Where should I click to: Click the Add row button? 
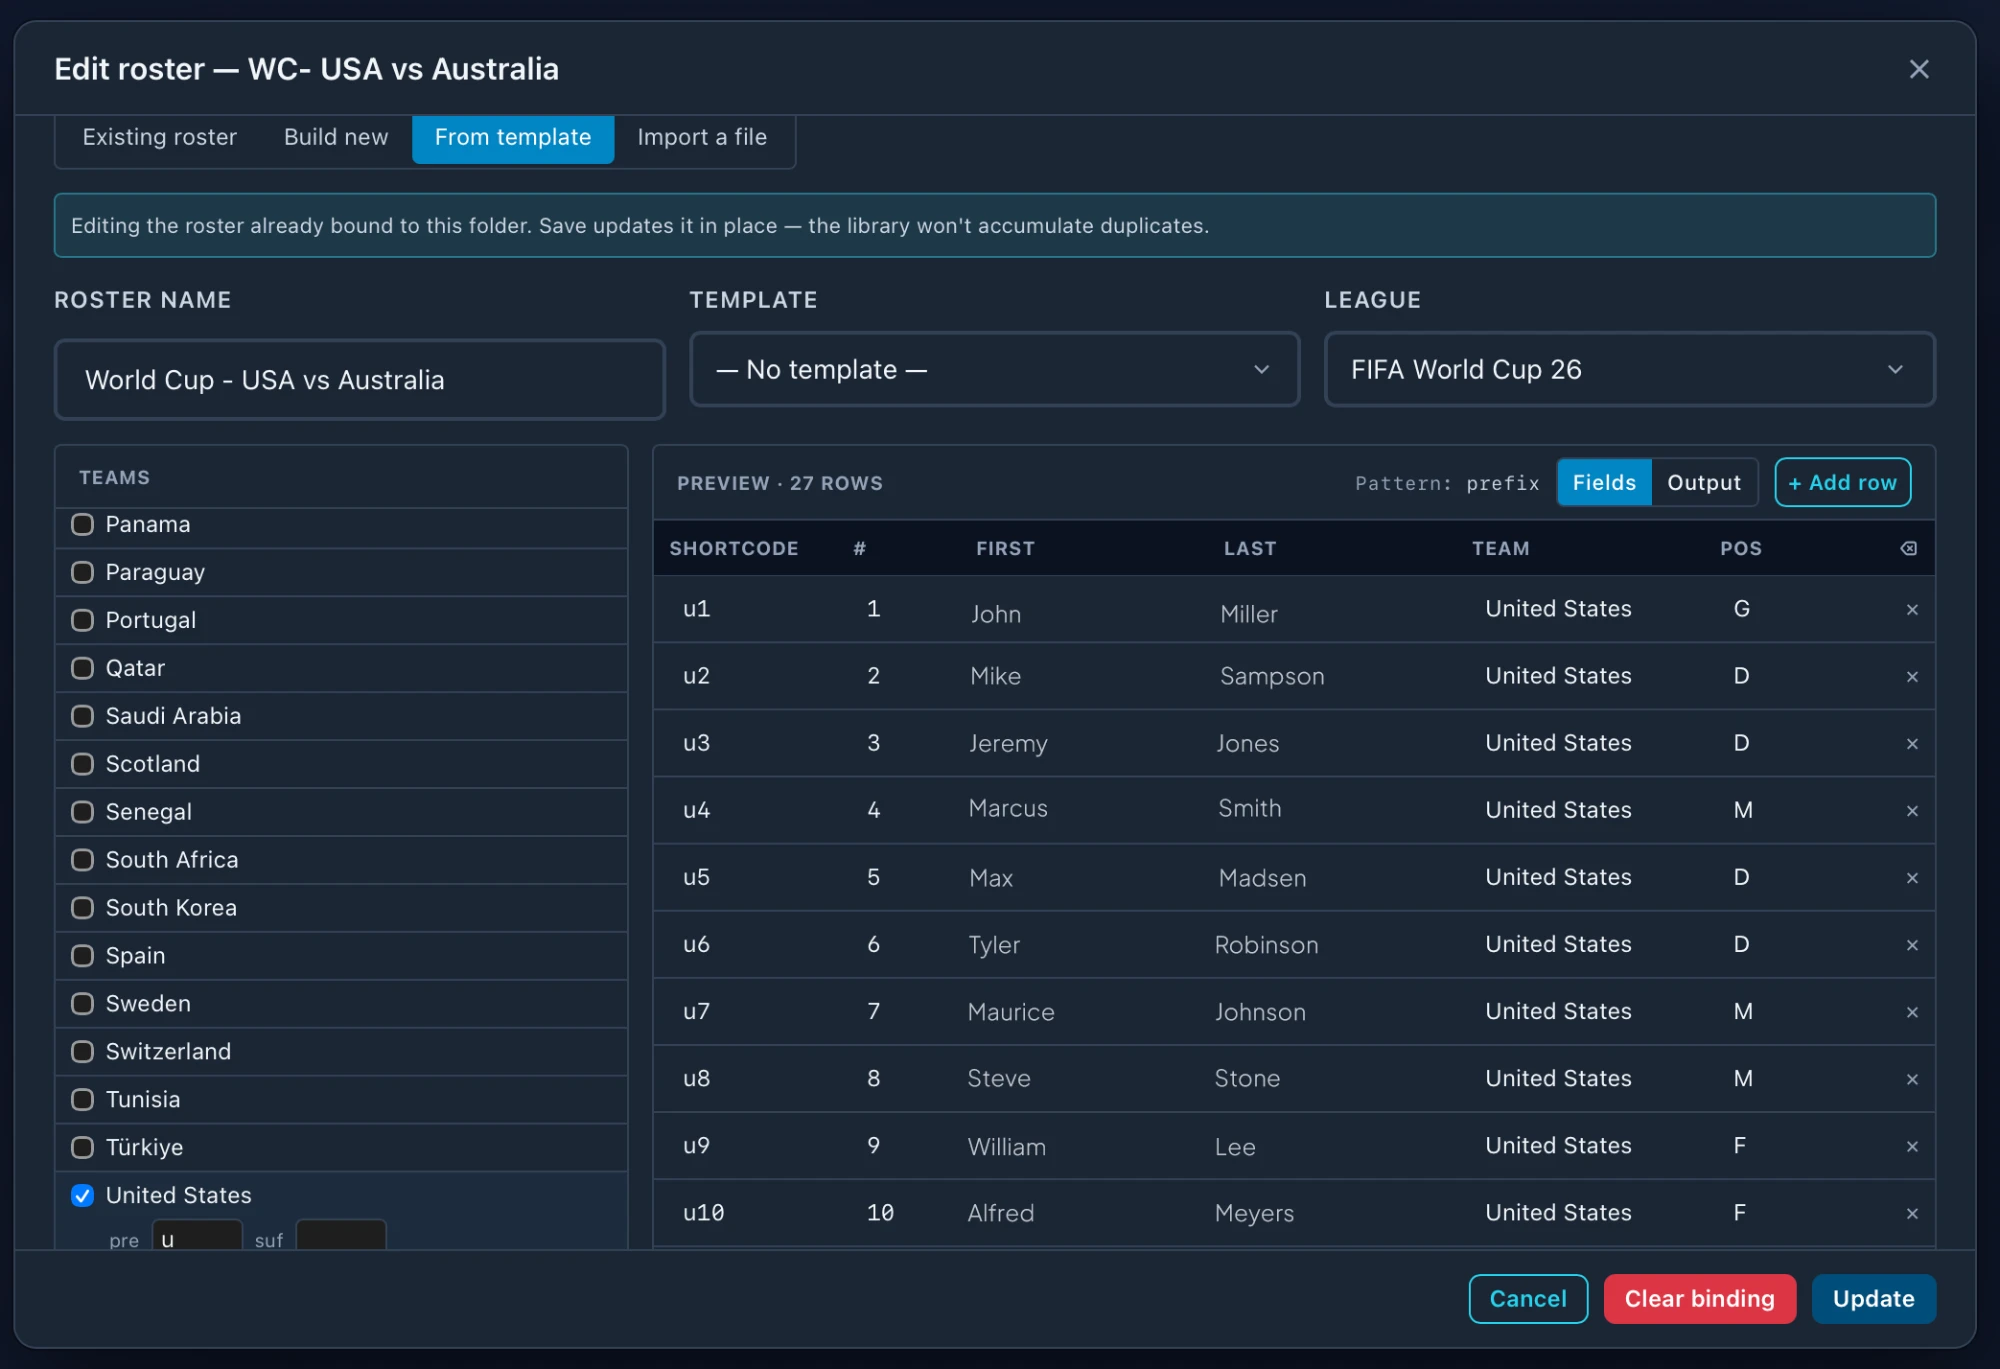1842,482
